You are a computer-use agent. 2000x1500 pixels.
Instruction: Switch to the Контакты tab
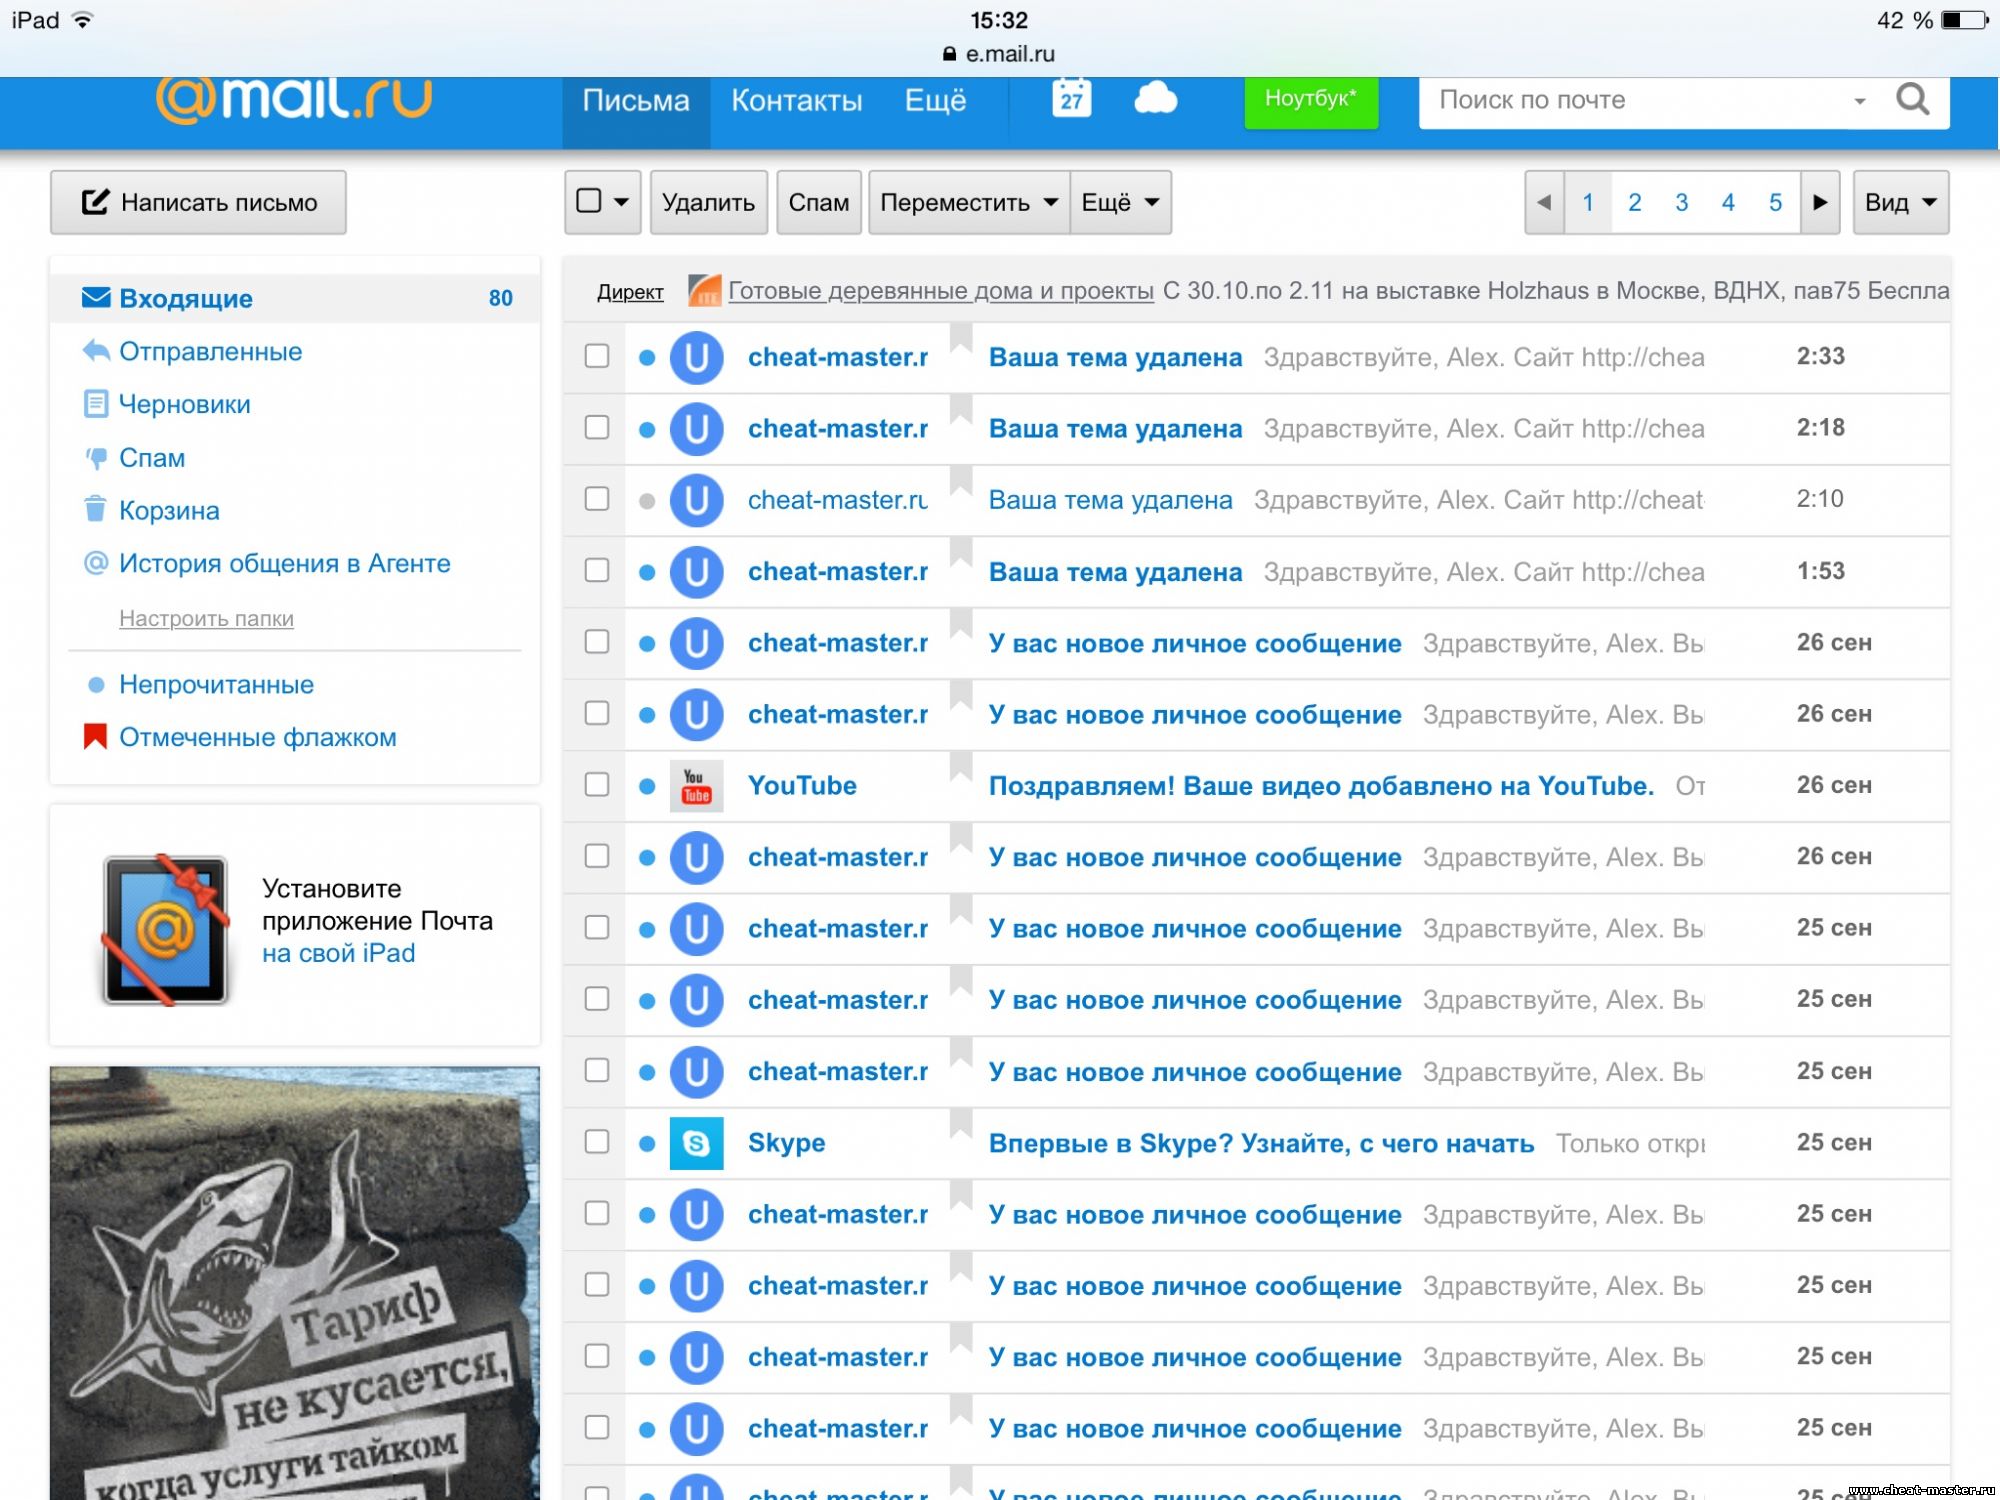pos(796,100)
